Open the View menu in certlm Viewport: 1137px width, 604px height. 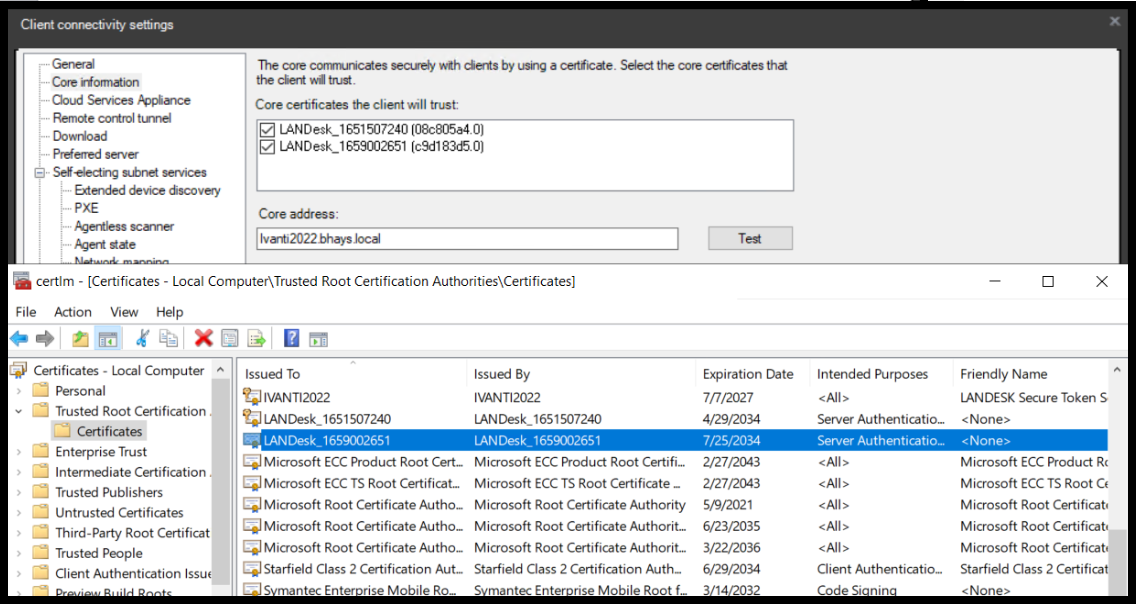click(124, 311)
